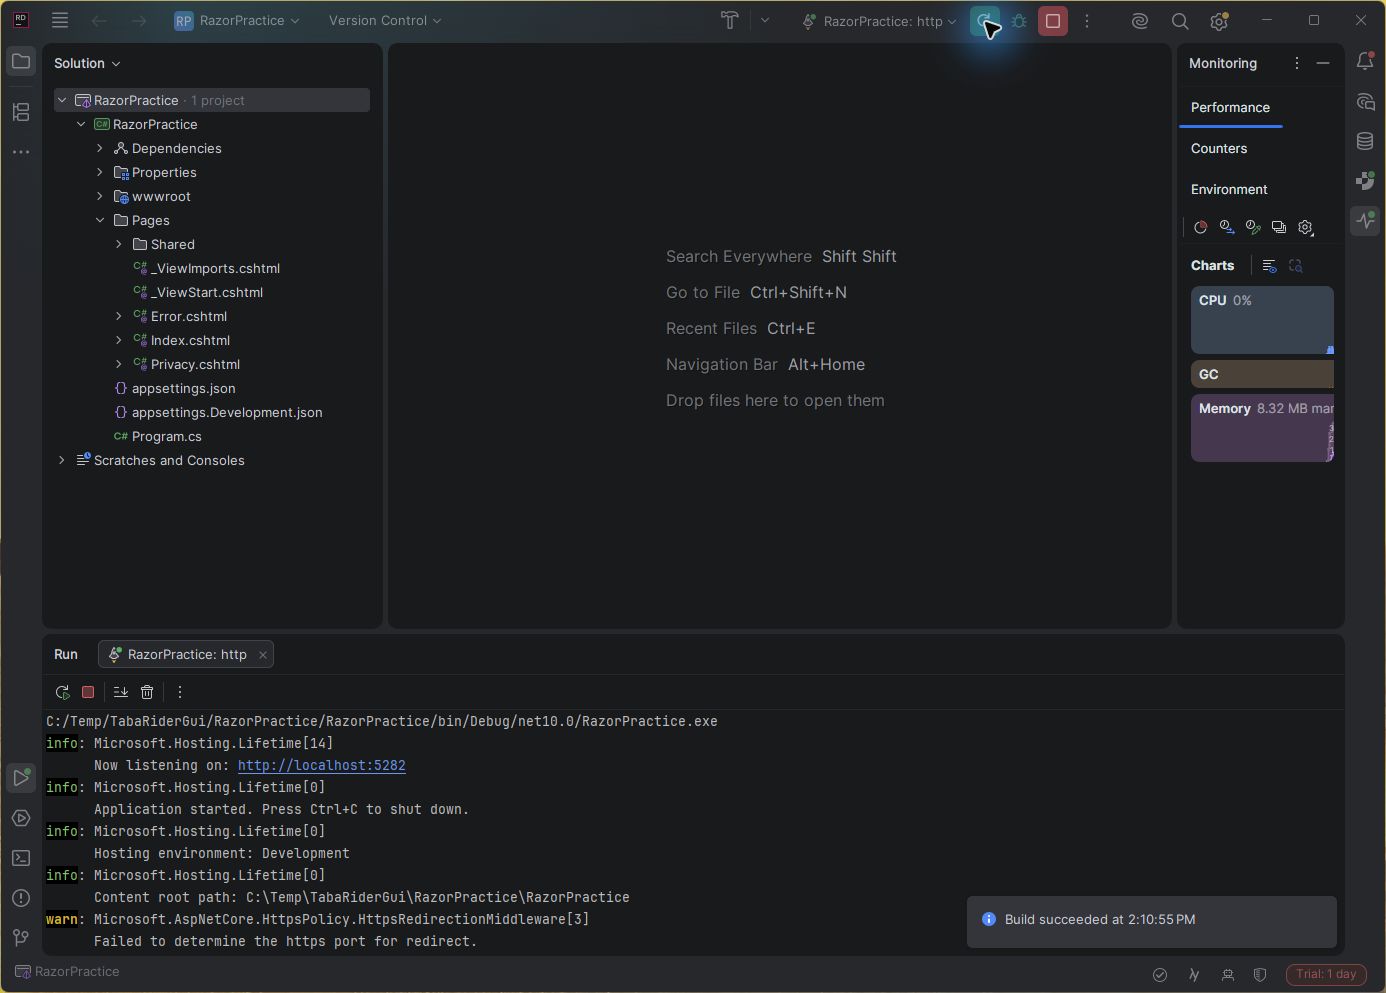Image resolution: width=1386 pixels, height=993 pixels.
Task: Open the RazorPractice project dropdown in title bar
Action: coord(237,21)
